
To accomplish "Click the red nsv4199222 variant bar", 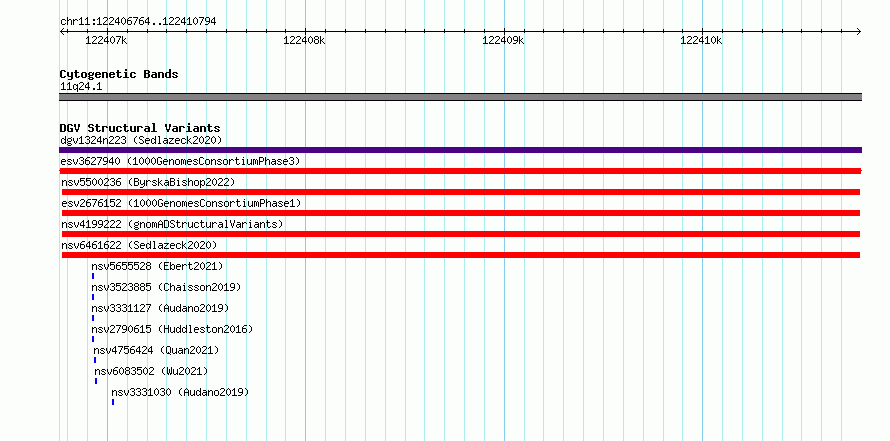I will pos(461,234).
